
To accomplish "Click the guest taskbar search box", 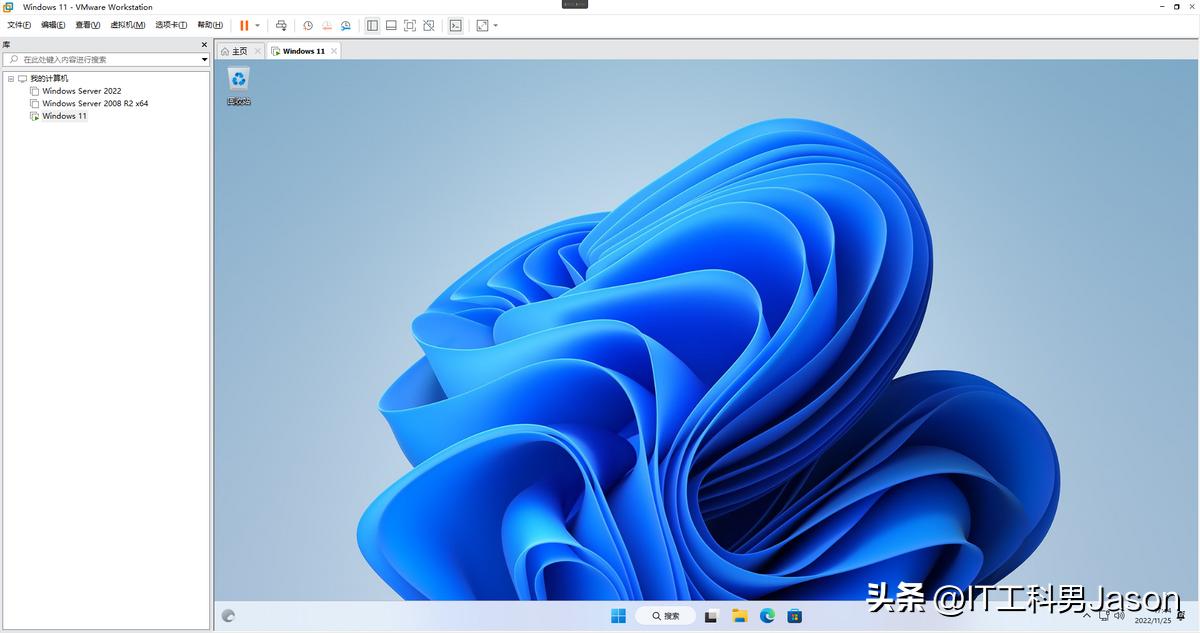I will click(x=664, y=615).
